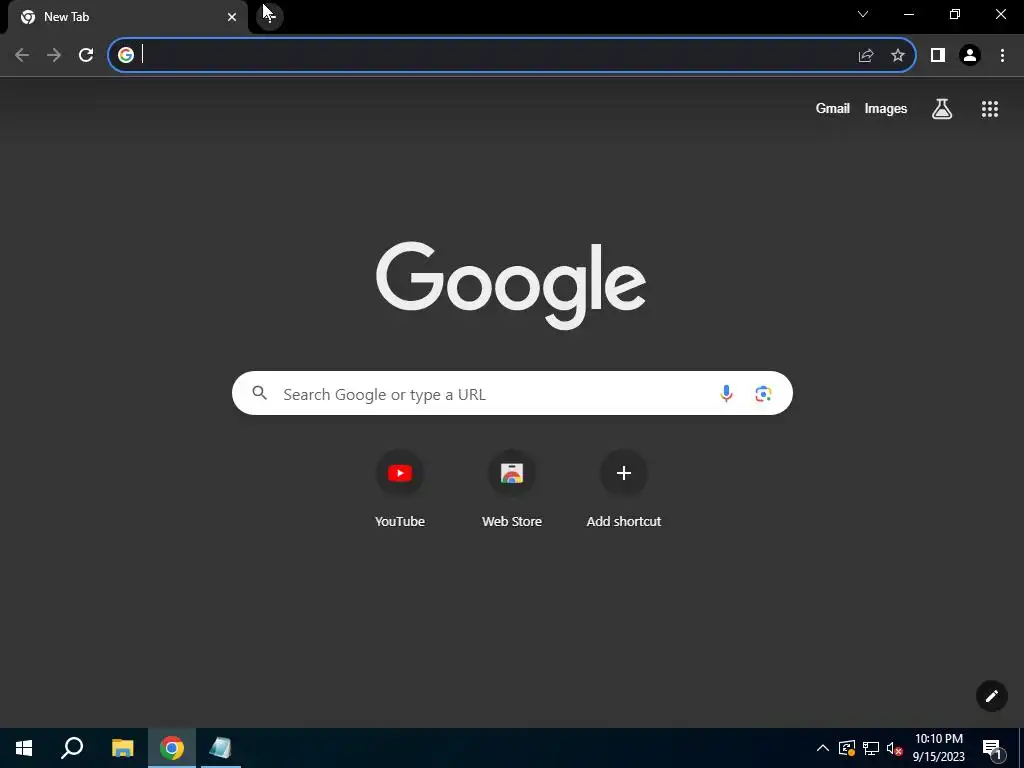The width and height of the screenshot is (1024, 768).
Task: Open the Windows Start menu
Action: point(24,748)
